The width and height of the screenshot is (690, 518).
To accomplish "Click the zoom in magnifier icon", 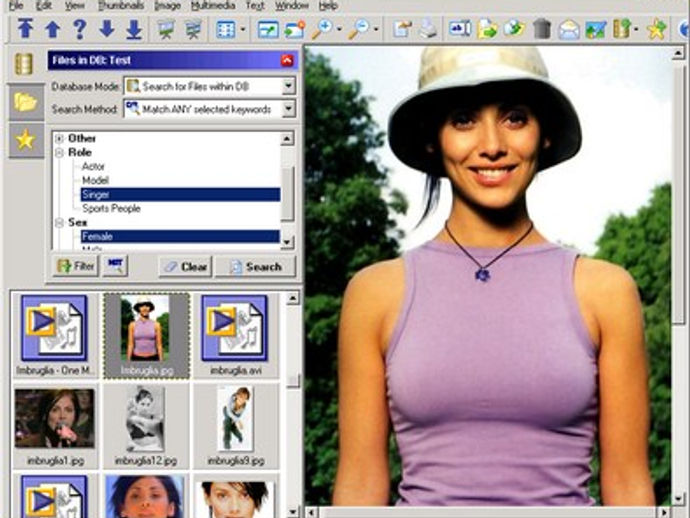I will pyautogui.click(x=323, y=29).
